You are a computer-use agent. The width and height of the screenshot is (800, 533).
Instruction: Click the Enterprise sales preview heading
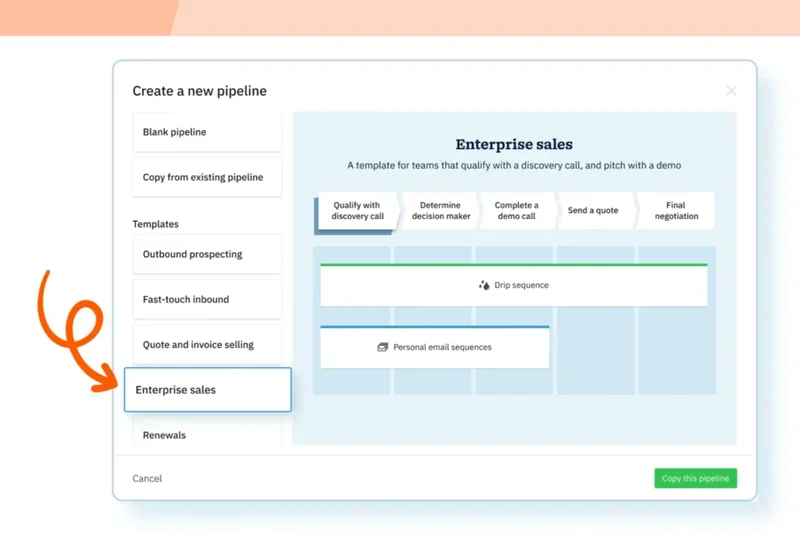pos(514,145)
